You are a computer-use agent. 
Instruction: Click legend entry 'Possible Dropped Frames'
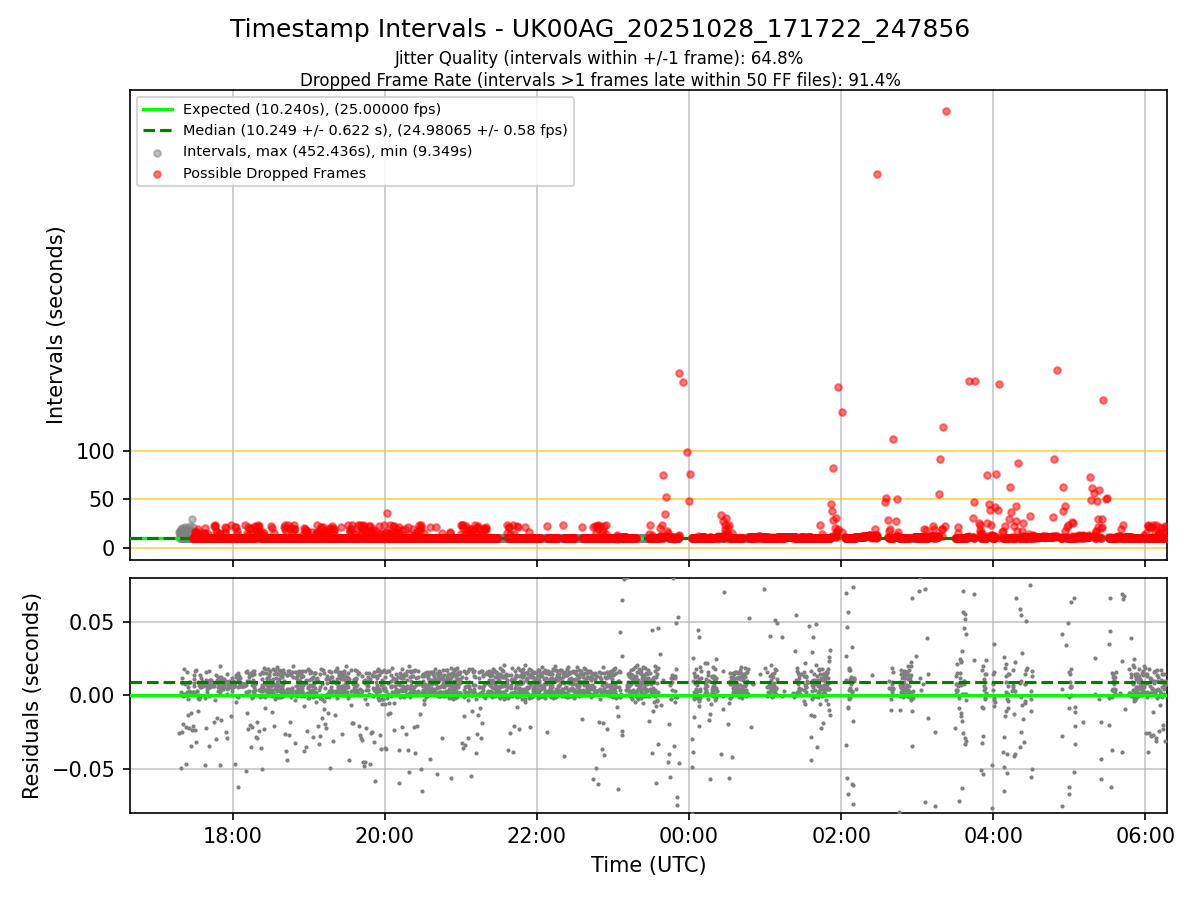(274, 173)
